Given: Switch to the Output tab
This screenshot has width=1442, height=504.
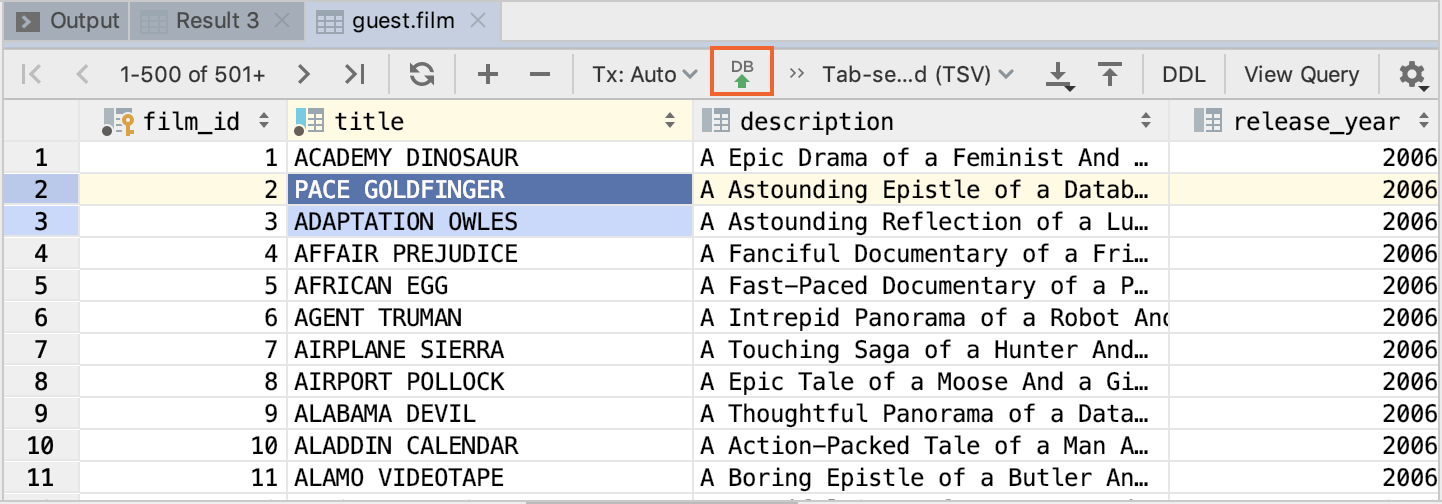Looking at the screenshot, I should click(69, 20).
